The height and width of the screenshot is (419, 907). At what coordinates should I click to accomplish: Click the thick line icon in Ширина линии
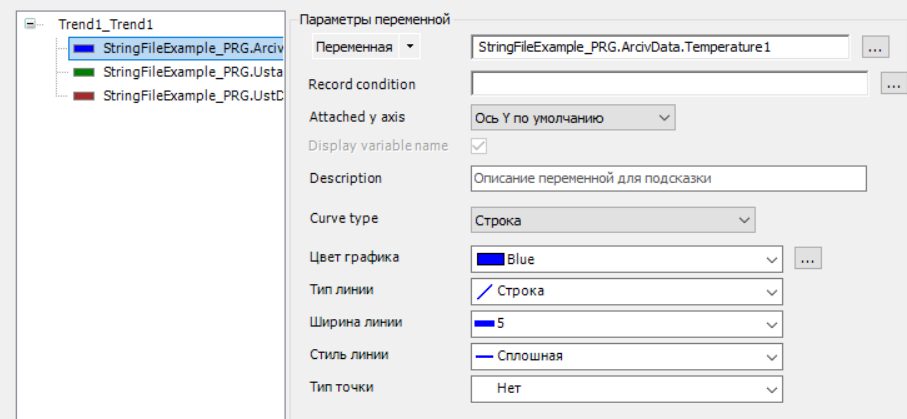(x=484, y=323)
